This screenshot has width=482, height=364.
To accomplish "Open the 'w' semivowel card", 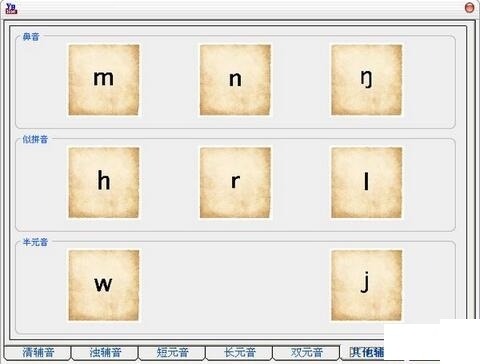I will (104, 285).
